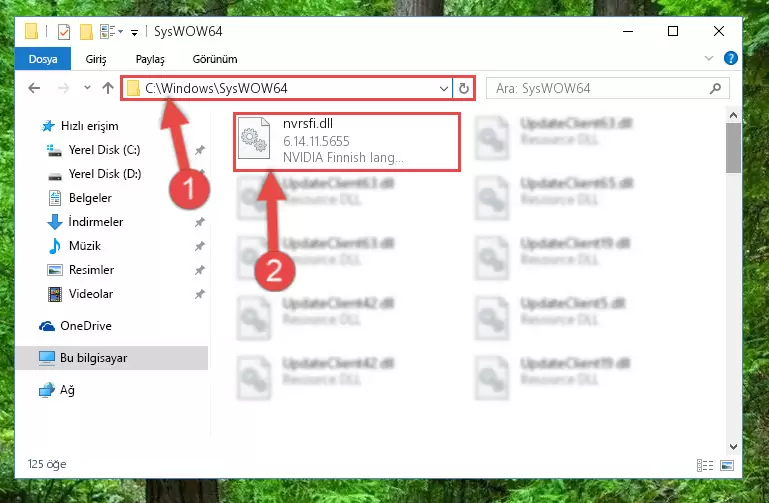Open recent locations dropdown arrow

[87, 88]
